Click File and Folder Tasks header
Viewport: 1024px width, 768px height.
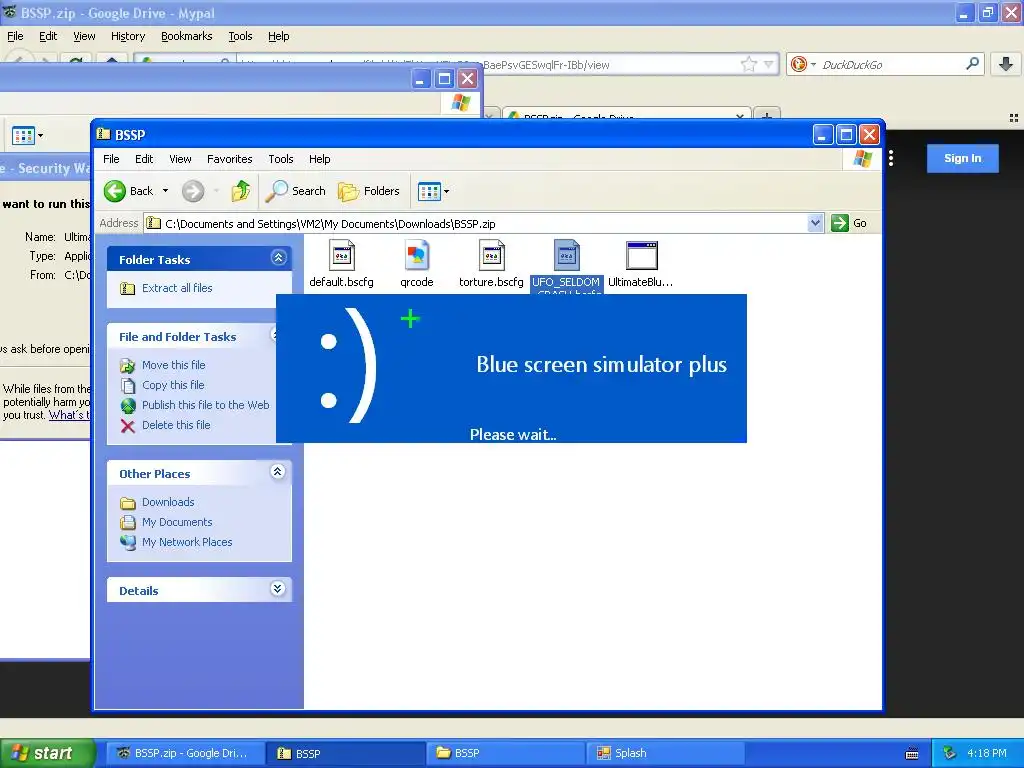pos(178,337)
